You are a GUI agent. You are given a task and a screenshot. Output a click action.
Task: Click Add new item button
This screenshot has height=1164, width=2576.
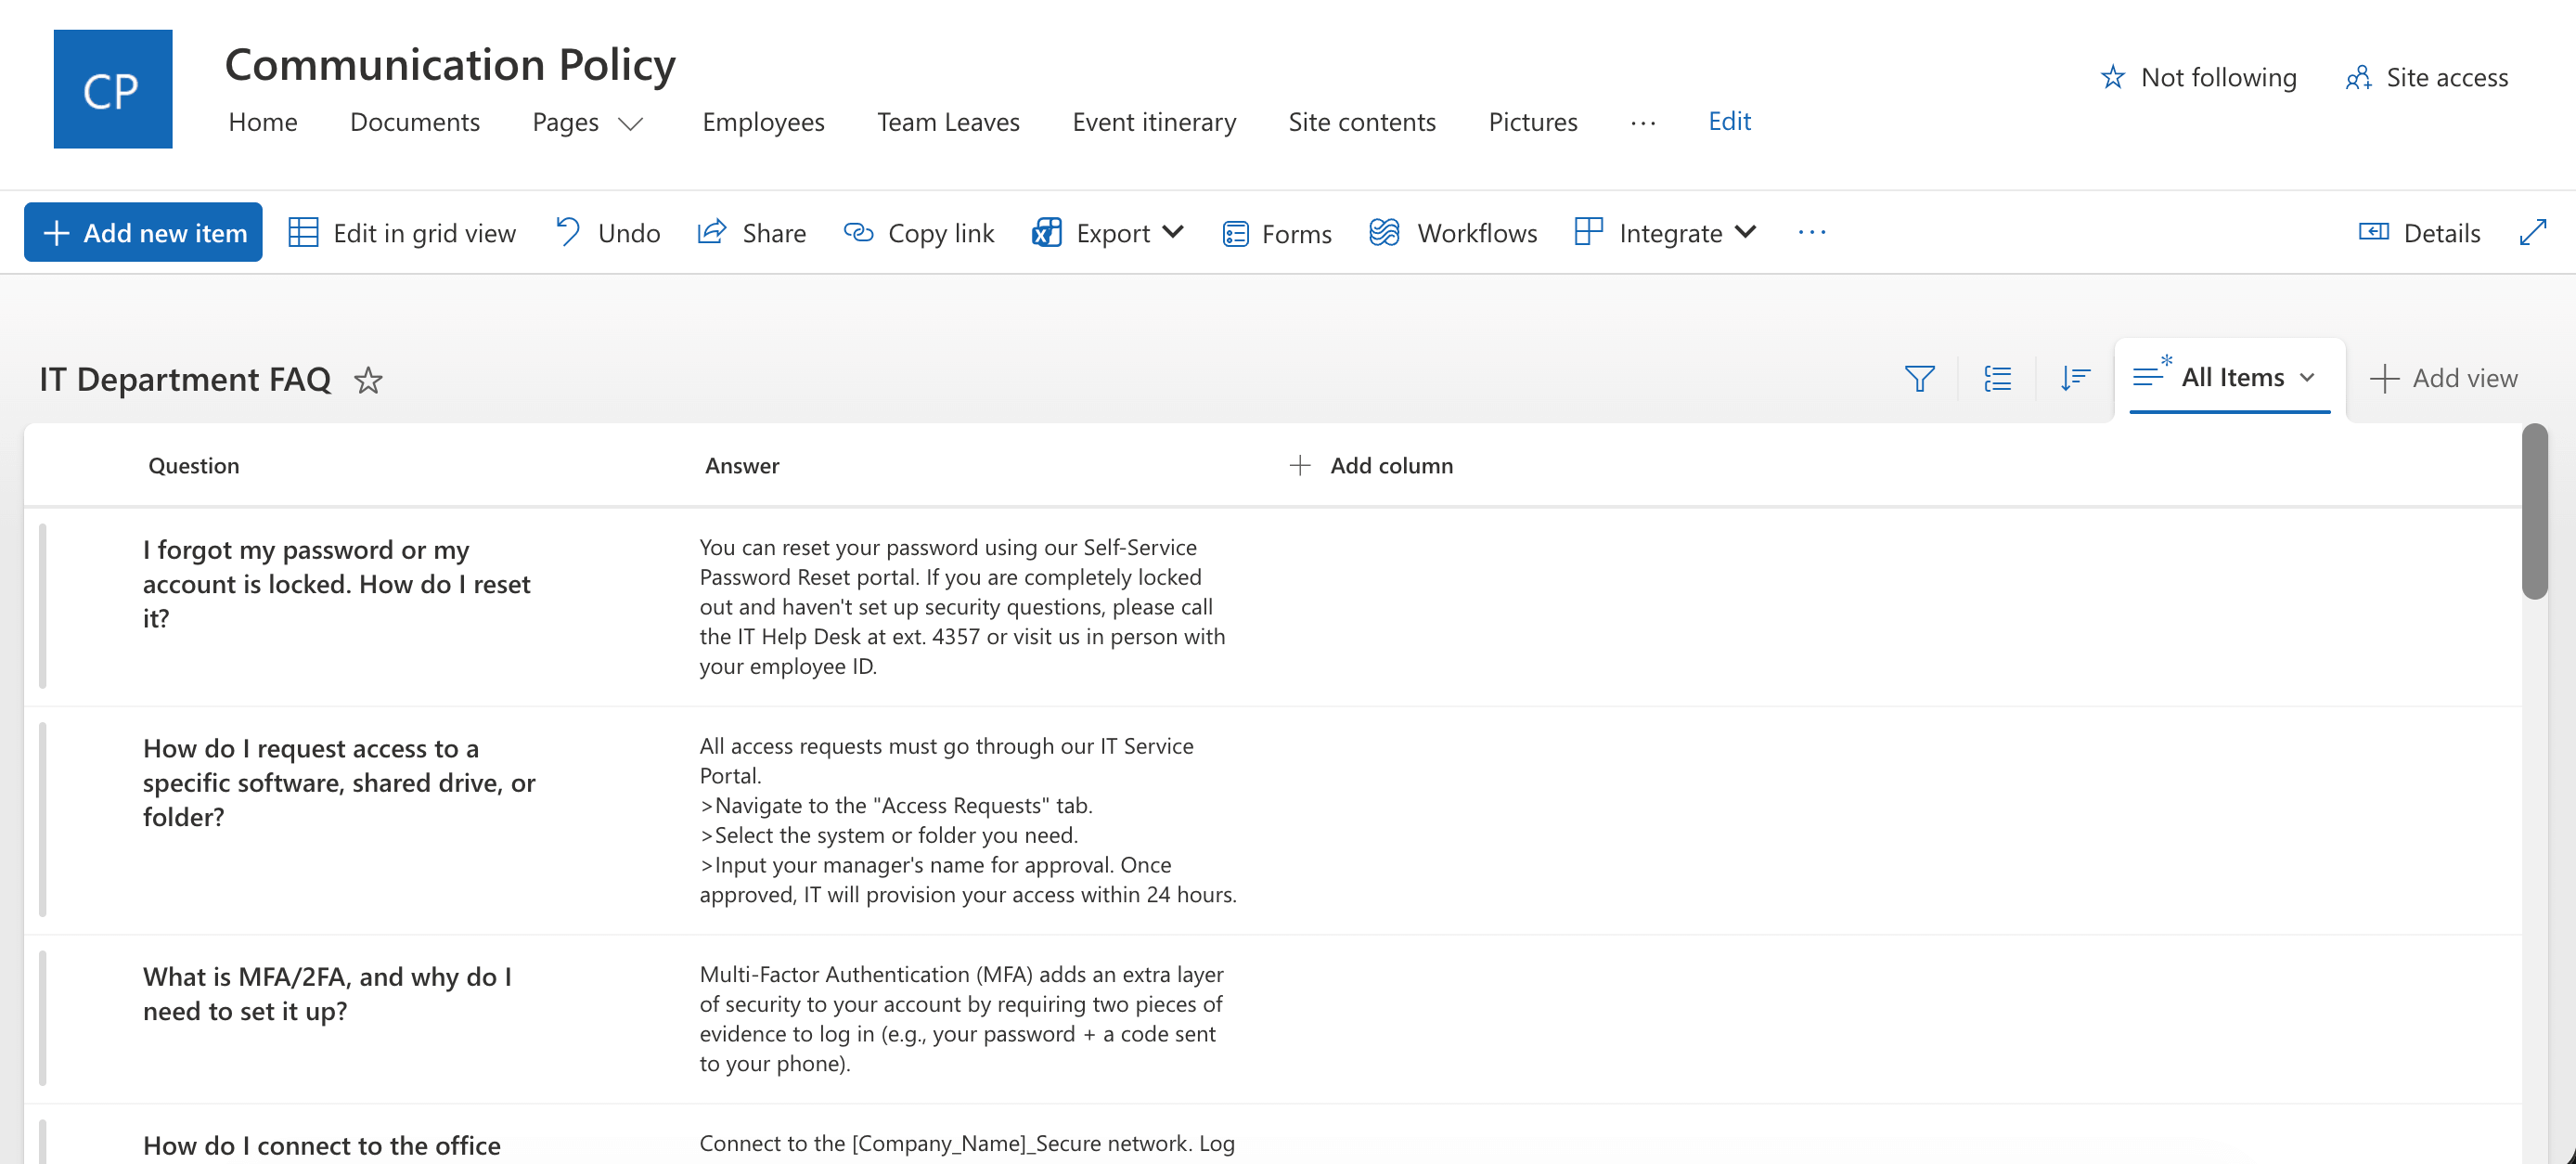143,232
